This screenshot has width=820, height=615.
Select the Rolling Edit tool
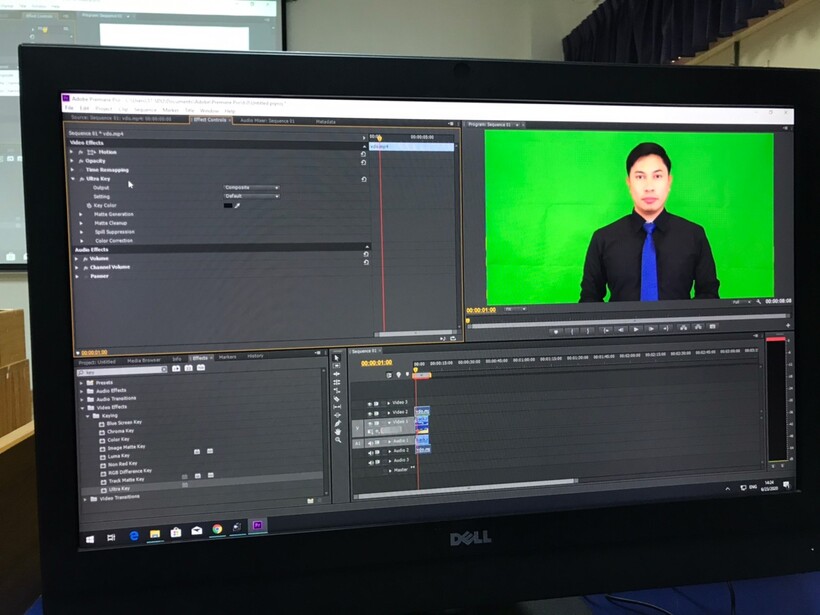(x=337, y=382)
